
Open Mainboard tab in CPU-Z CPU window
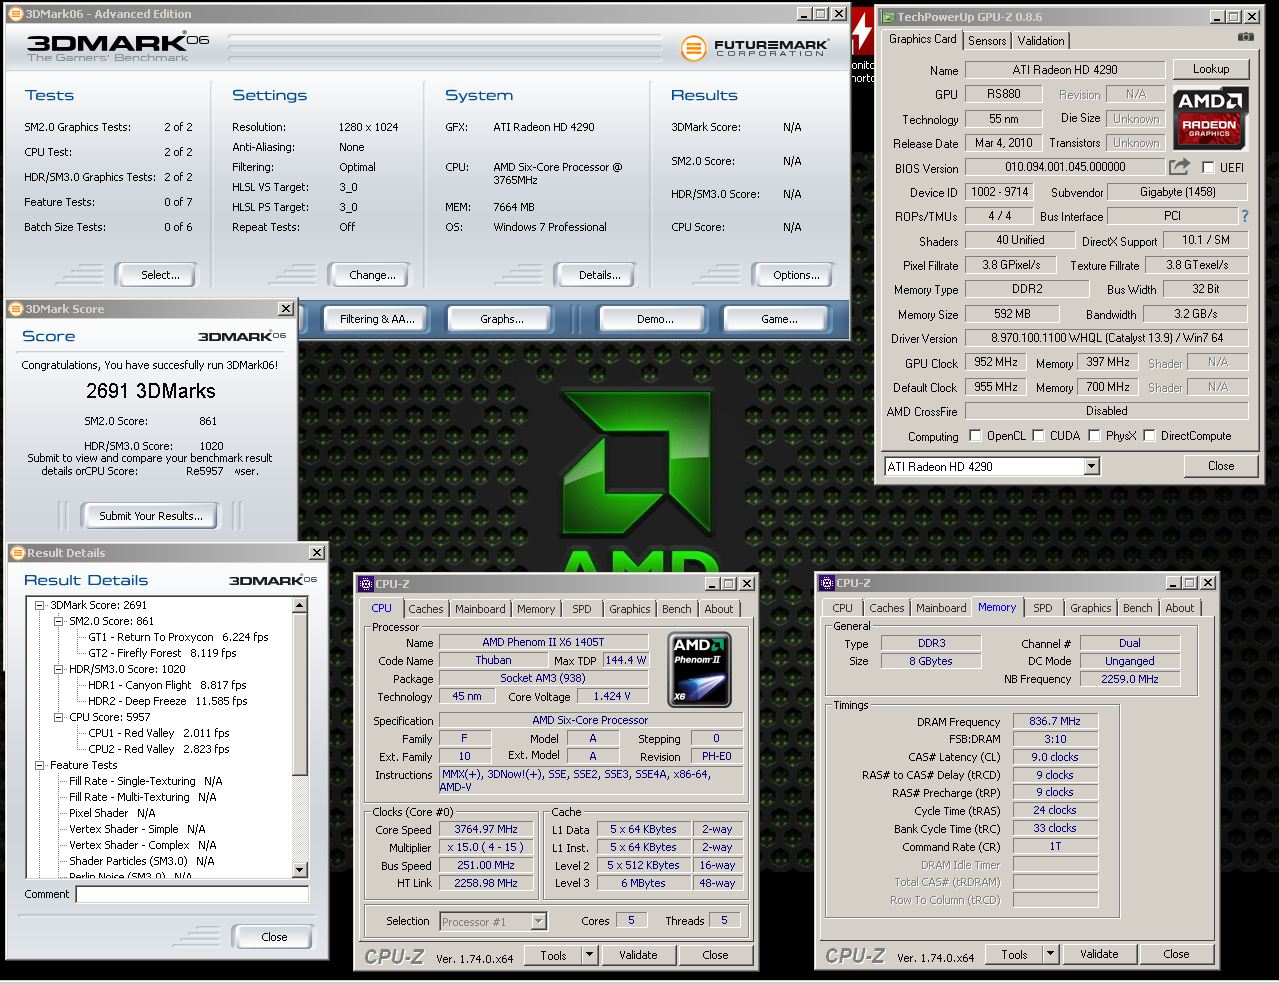(x=480, y=609)
